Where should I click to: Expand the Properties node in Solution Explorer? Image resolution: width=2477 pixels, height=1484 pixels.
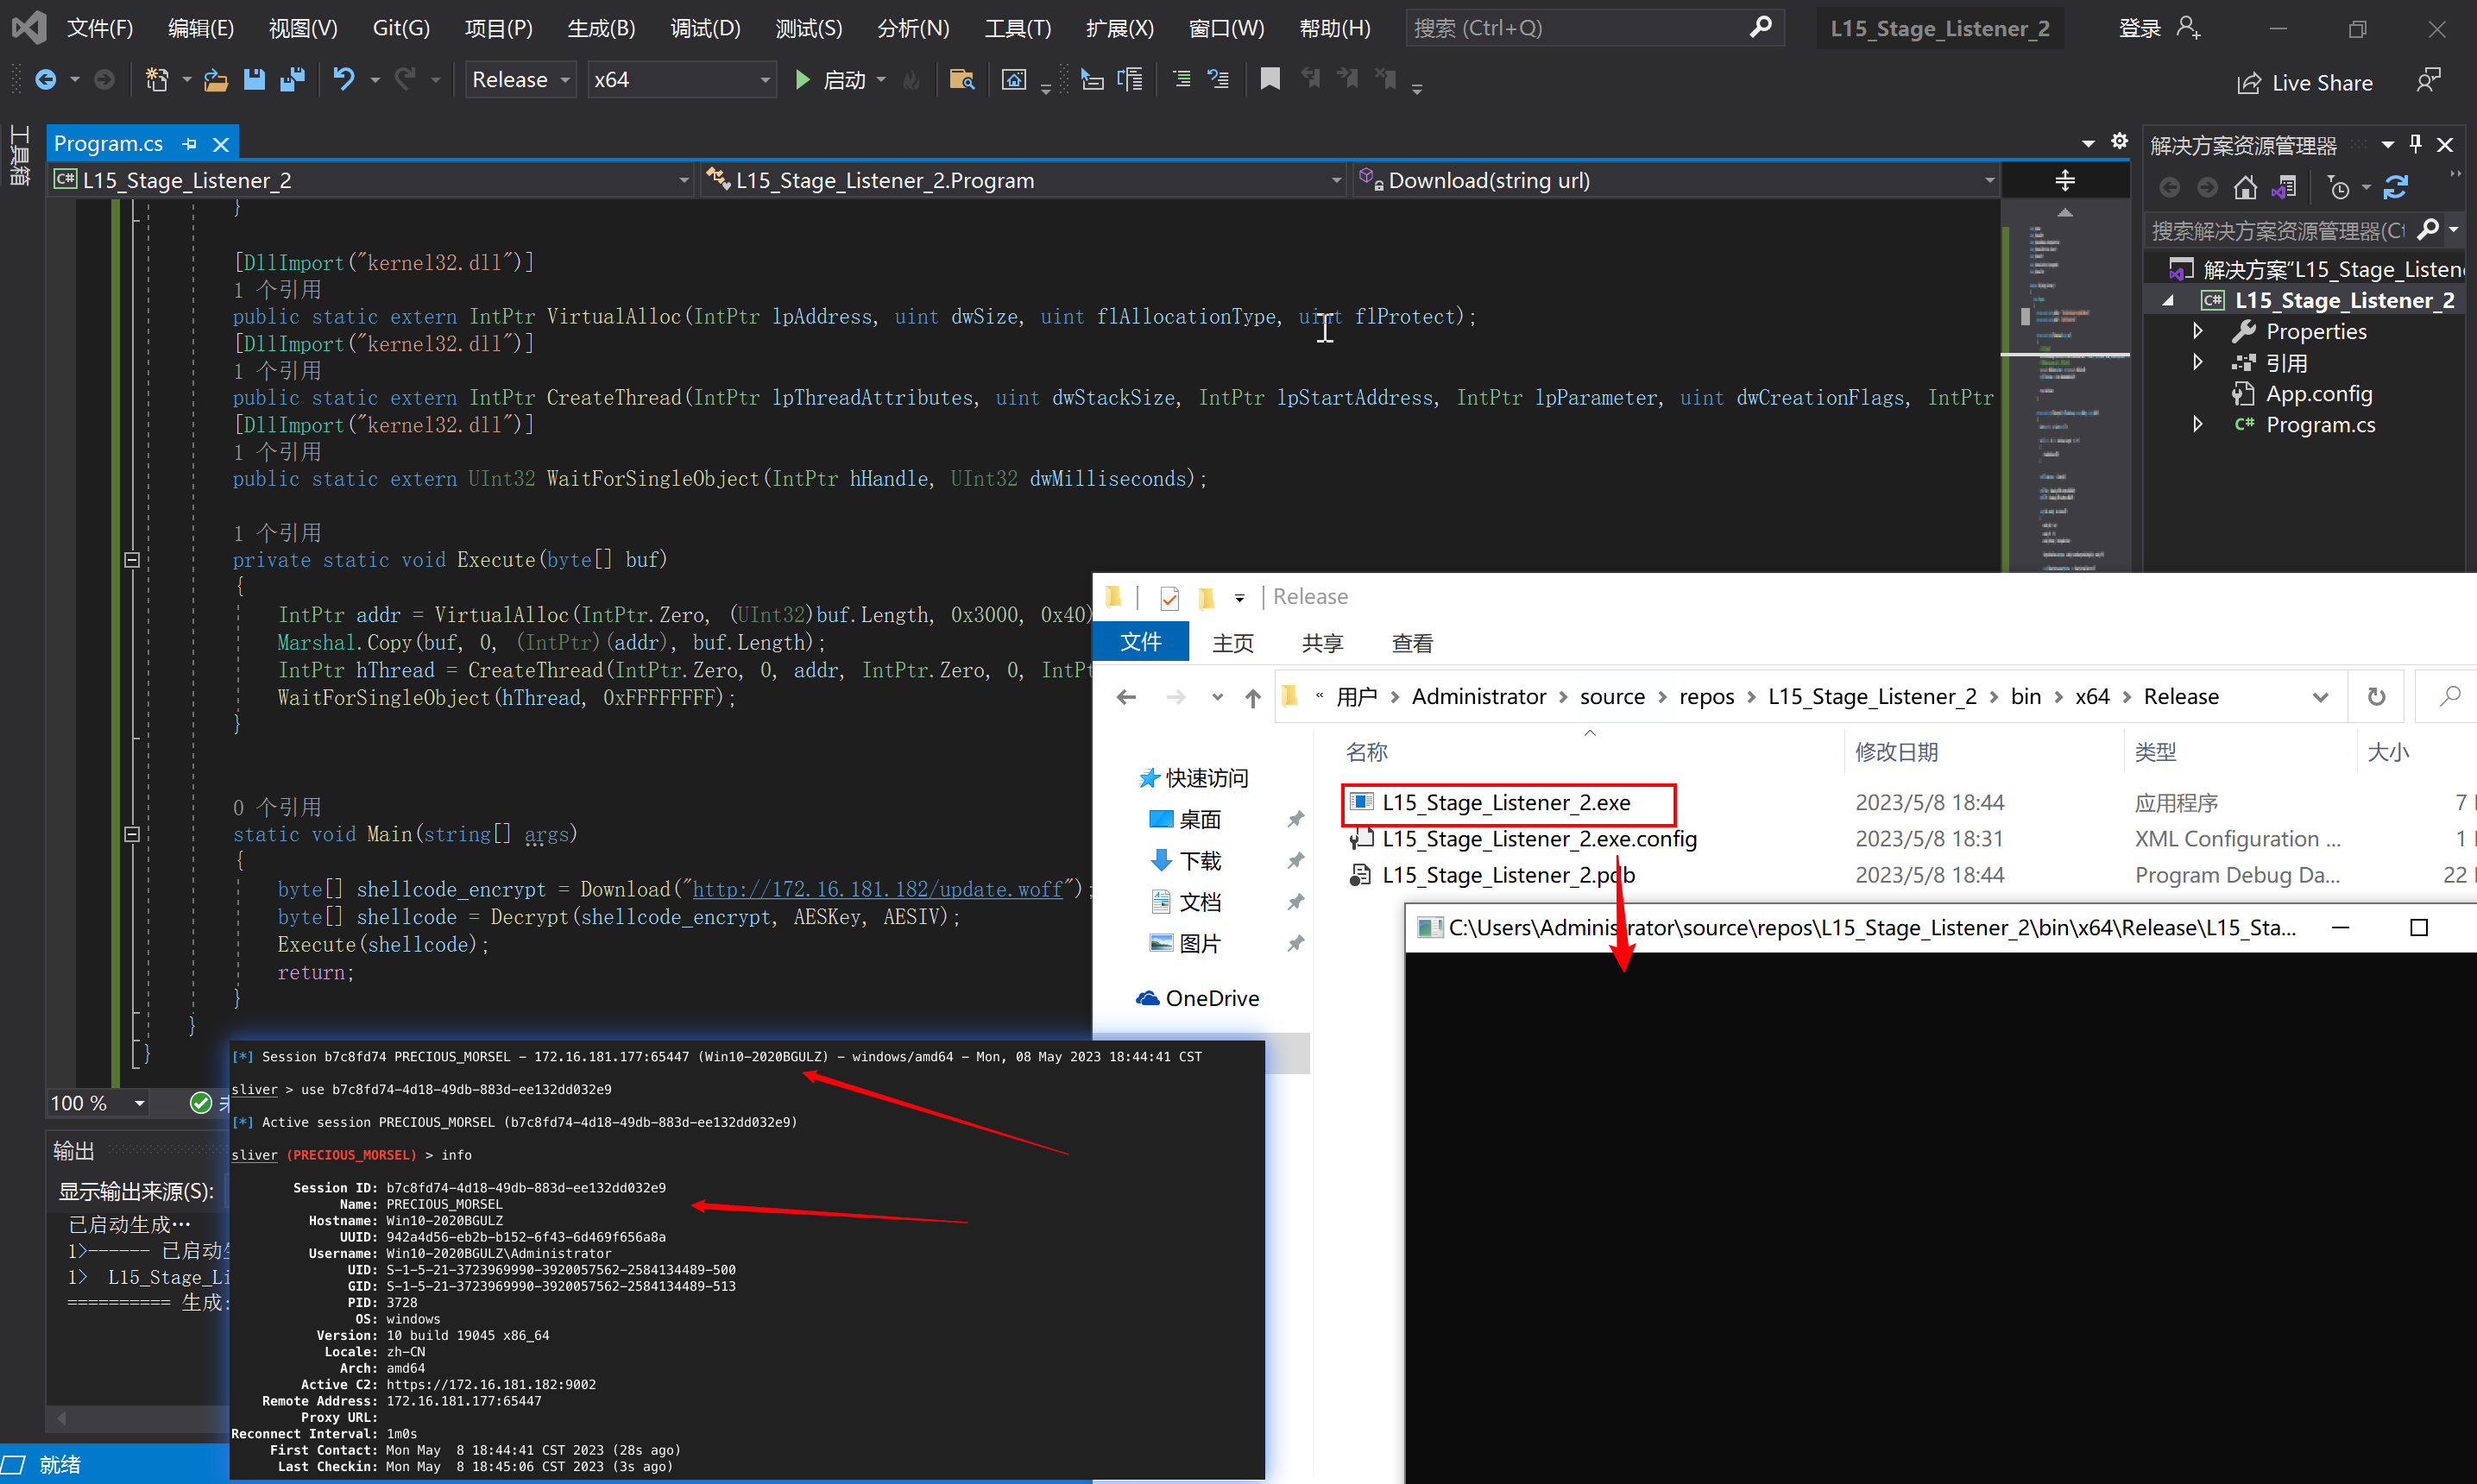[x=2197, y=331]
